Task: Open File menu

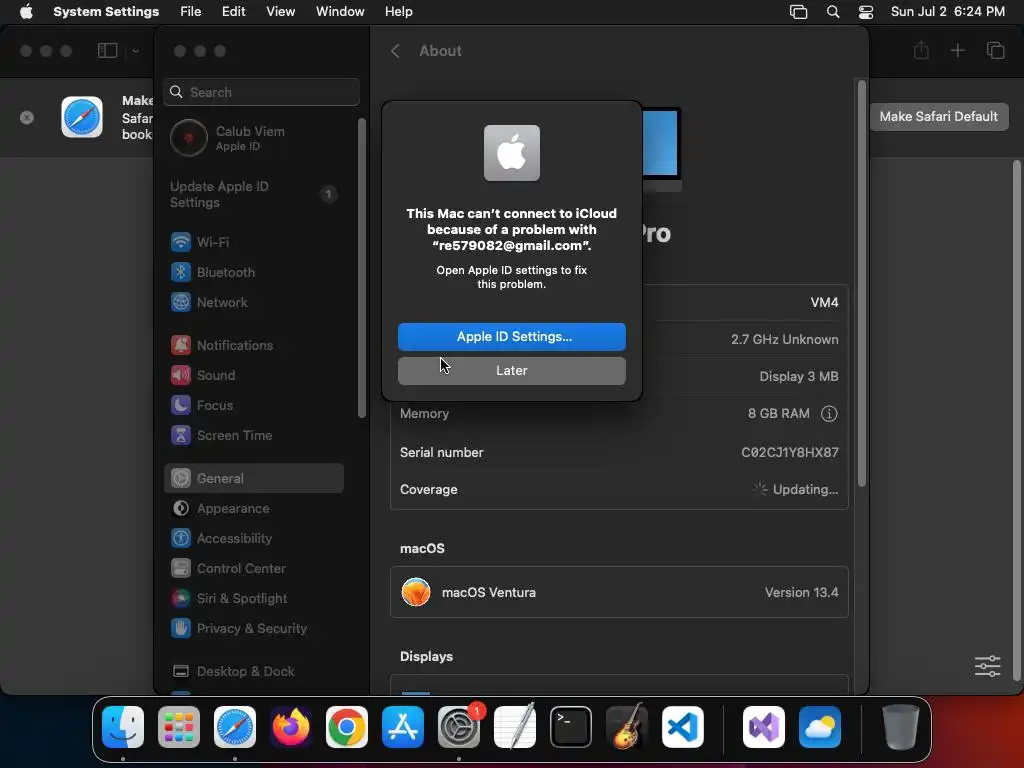Action: 191,12
